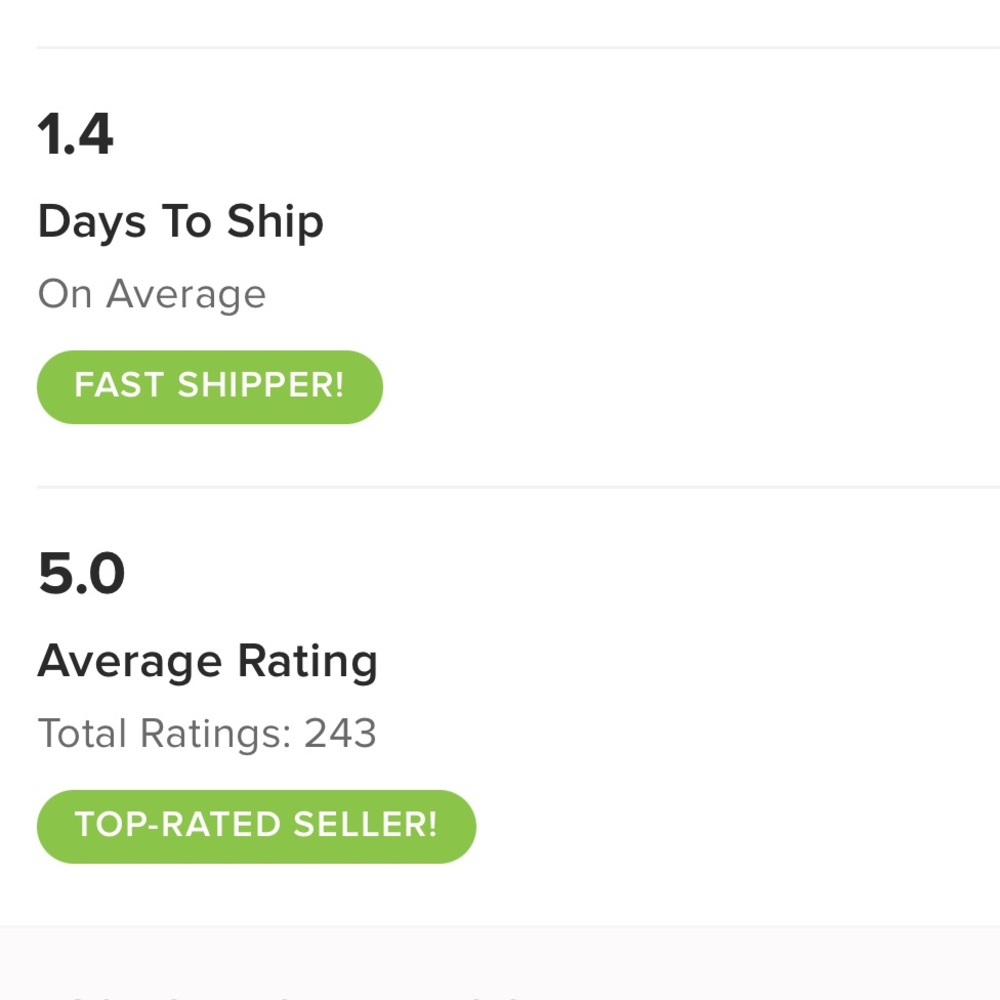Click the Total Ratings label text
The width and height of the screenshot is (1000, 1000).
pos(164,734)
